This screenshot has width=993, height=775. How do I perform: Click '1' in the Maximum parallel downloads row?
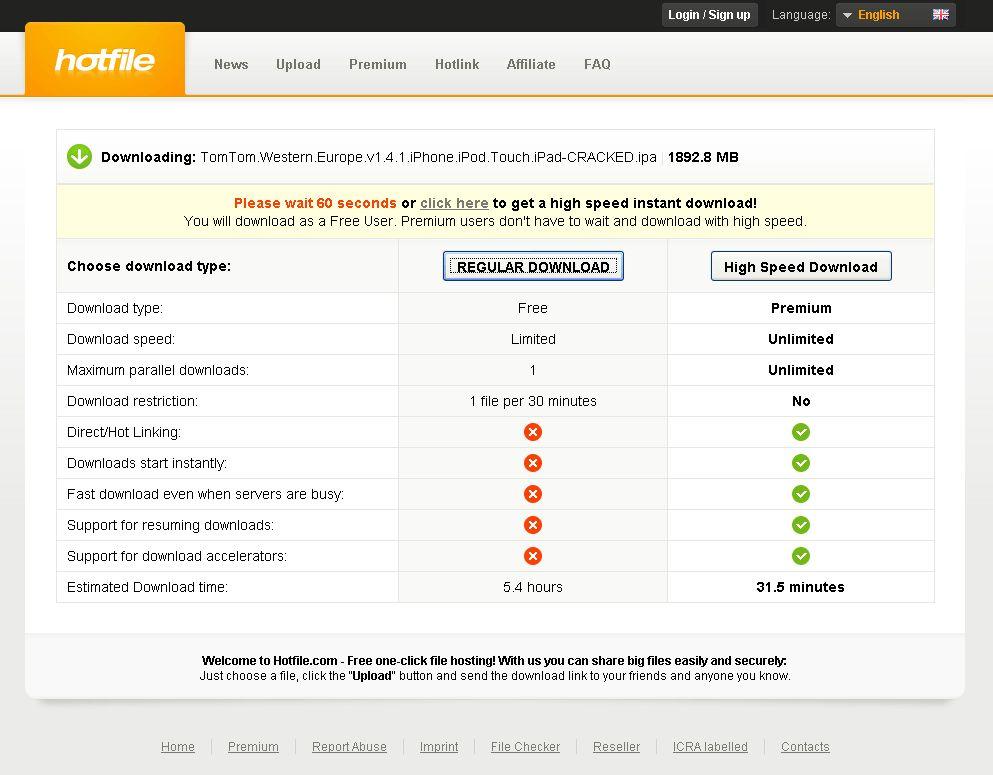click(533, 370)
